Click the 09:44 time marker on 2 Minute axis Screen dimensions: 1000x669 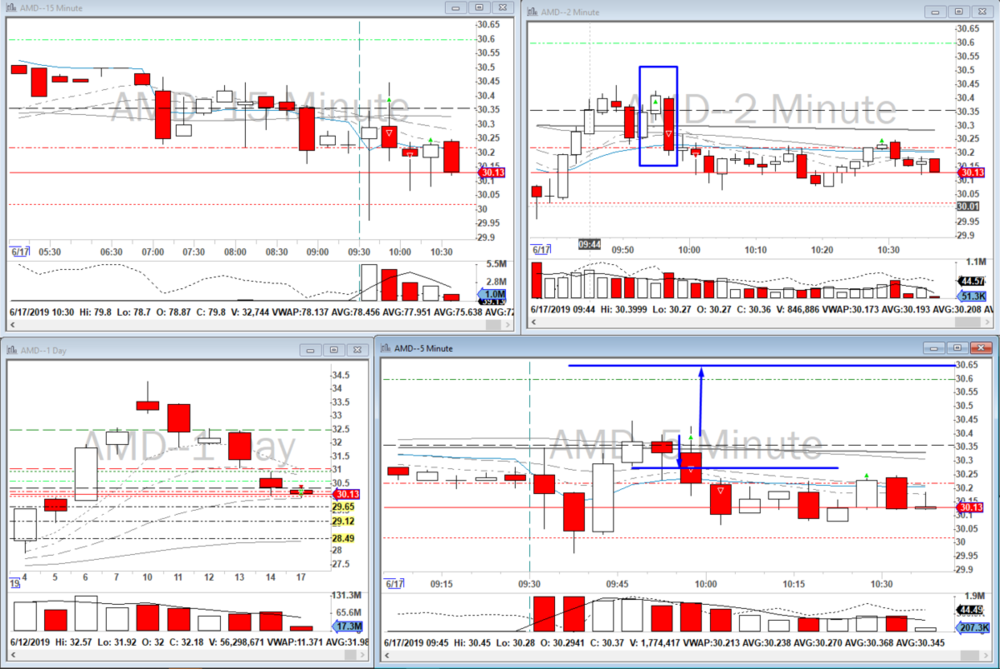pyautogui.click(x=590, y=244)
